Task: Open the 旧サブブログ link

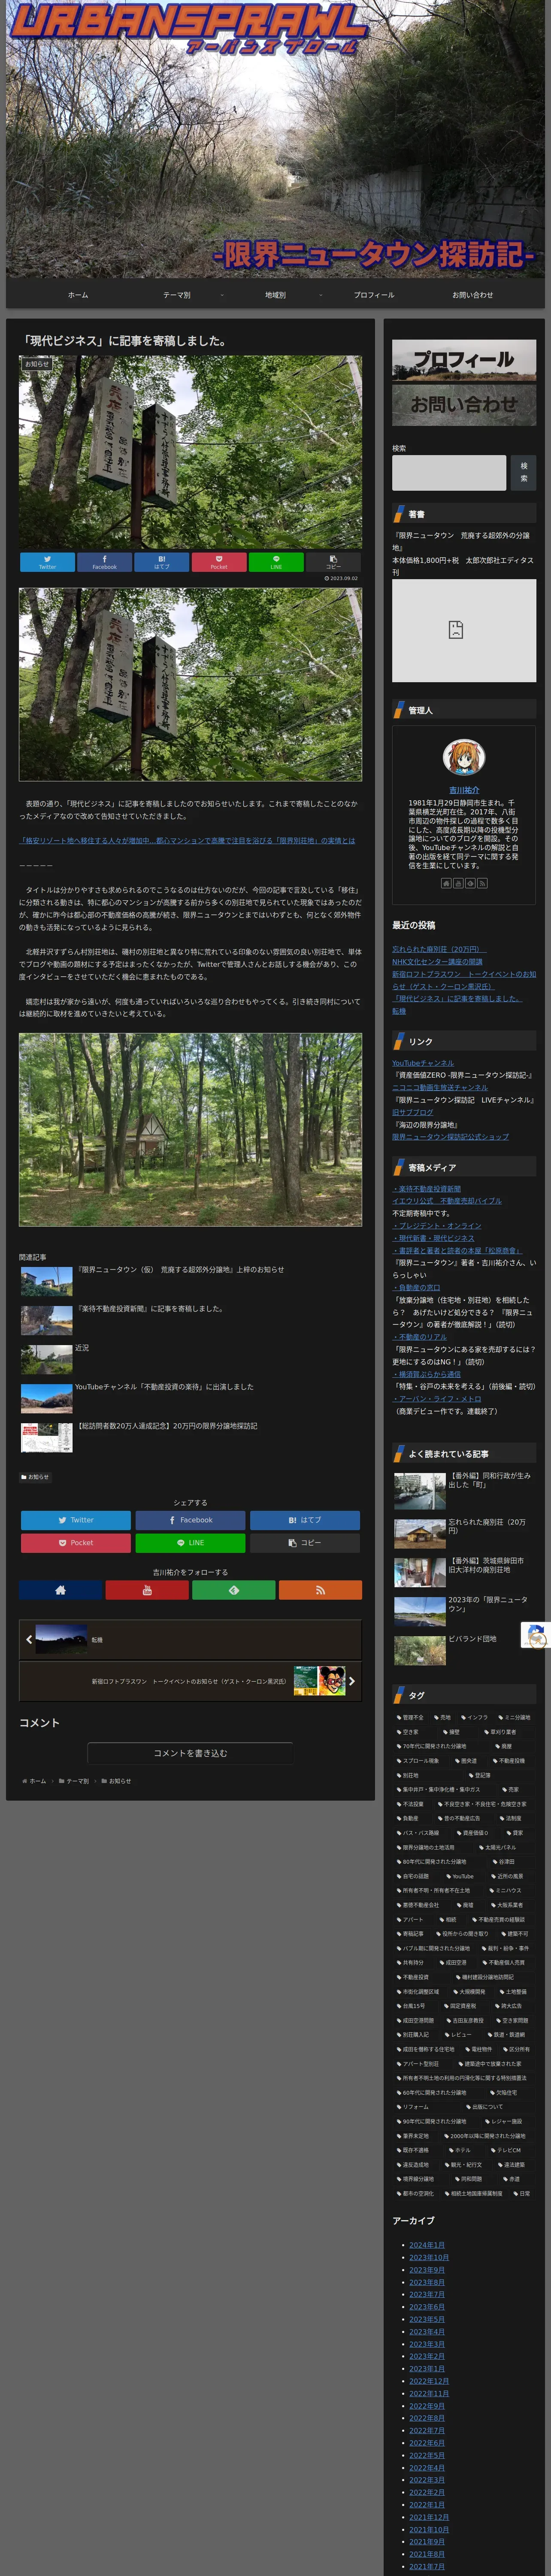Action: pyautogui.click(x=413, y=1112)
